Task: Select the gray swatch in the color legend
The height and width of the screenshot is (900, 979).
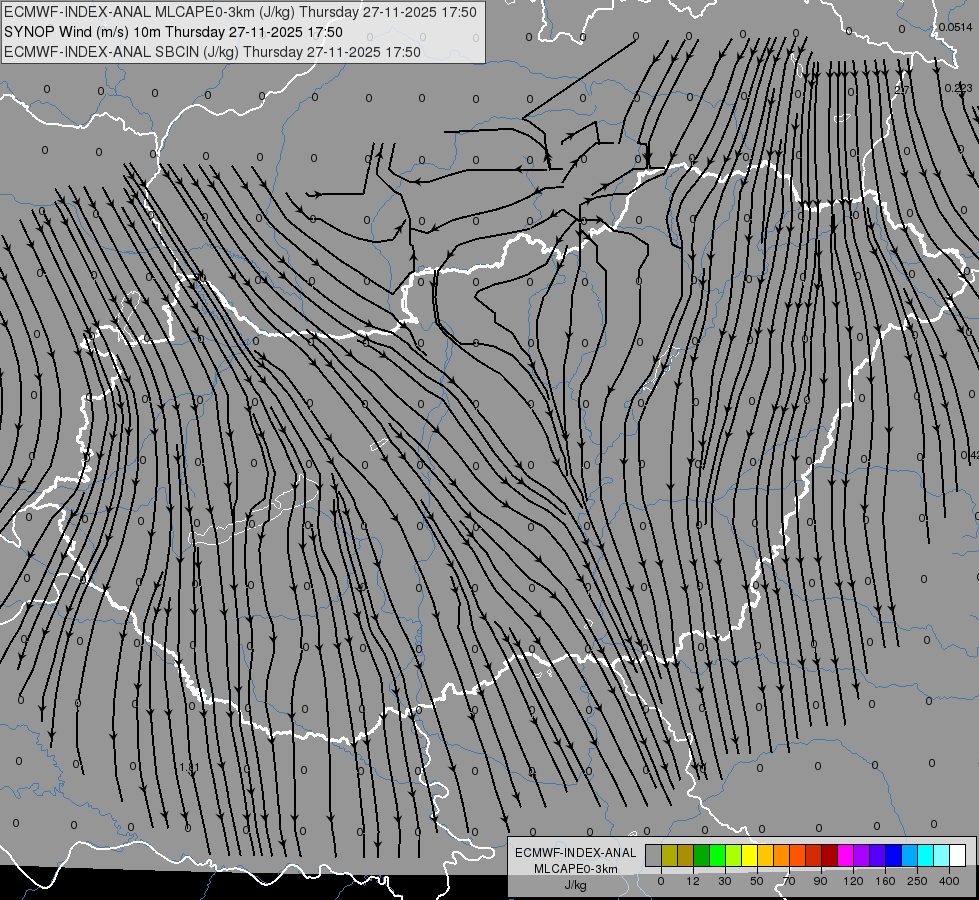Action: tap(654, 855)
